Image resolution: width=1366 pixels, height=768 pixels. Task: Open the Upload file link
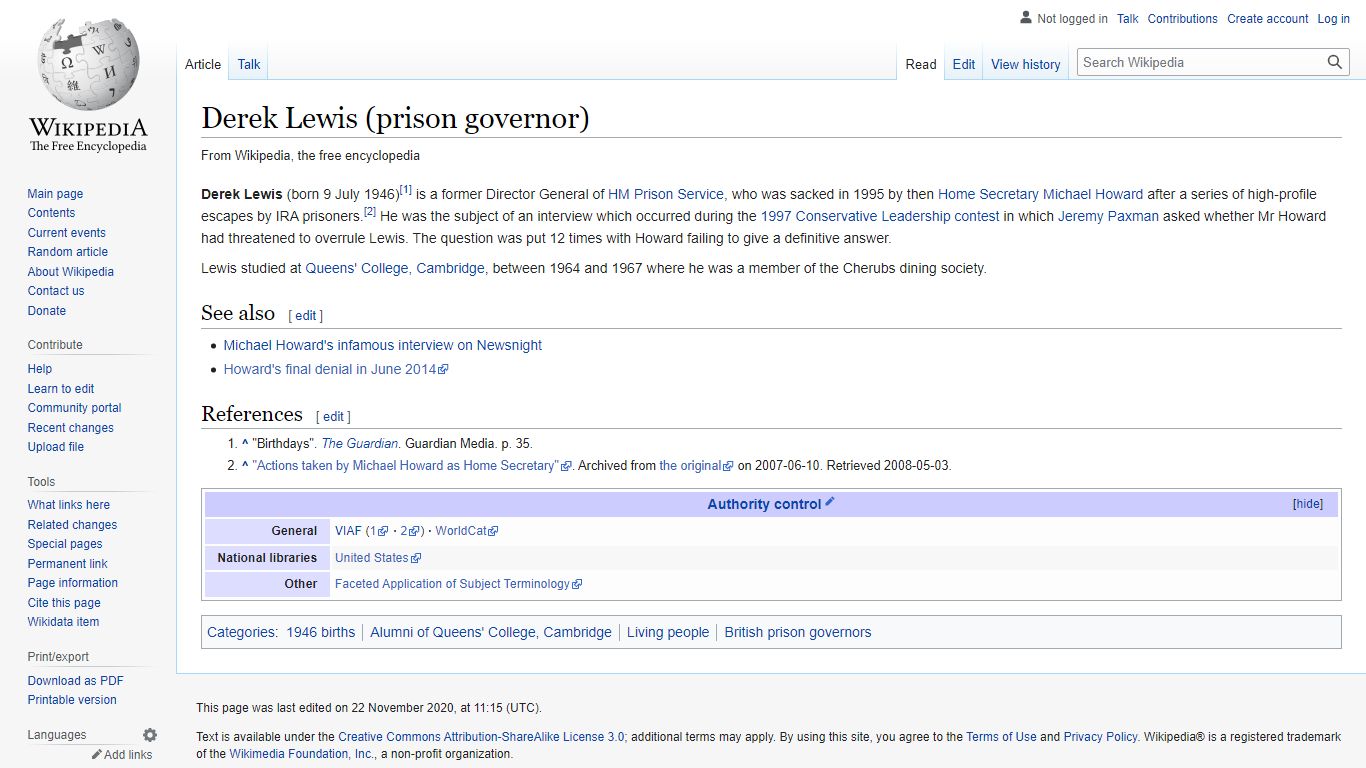point(56,447)
